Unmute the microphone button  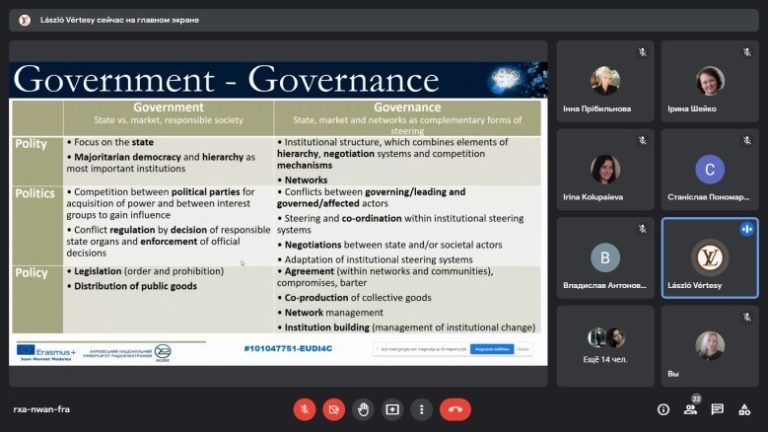(304, 409)
